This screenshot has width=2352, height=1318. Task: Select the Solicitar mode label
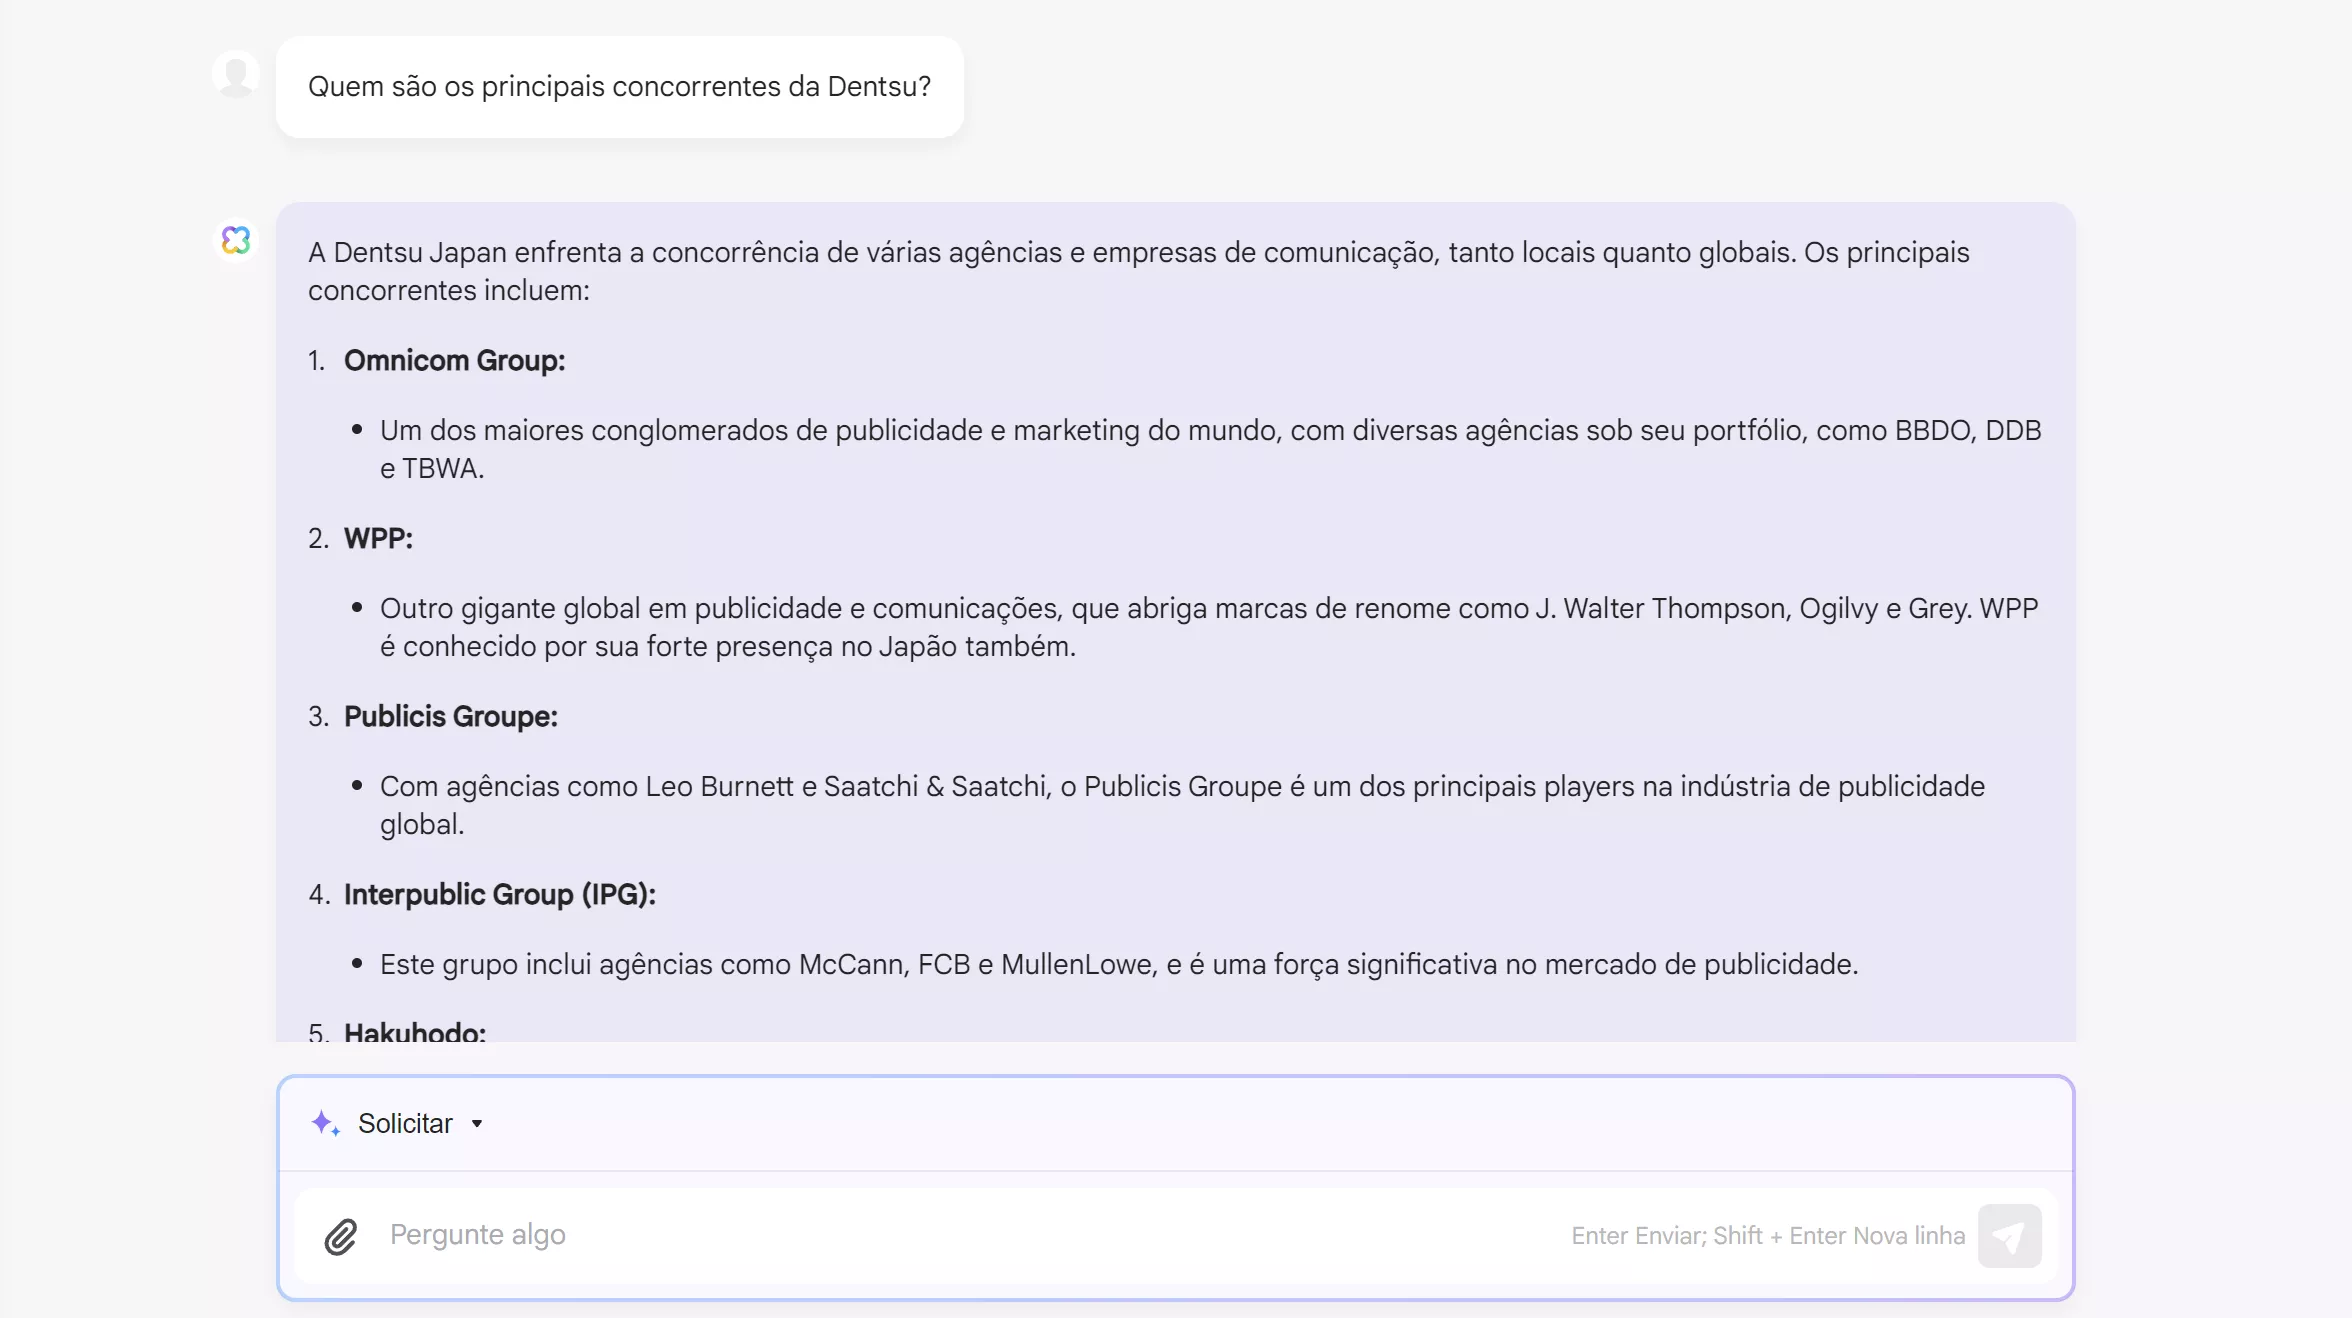coord(406,1124)
